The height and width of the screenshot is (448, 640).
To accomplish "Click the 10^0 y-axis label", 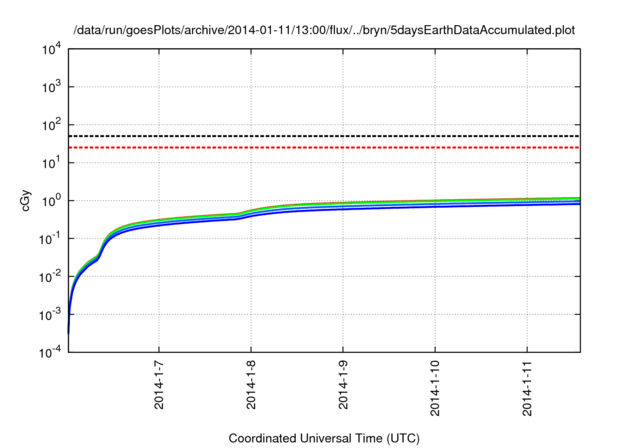I will [51, 201].
